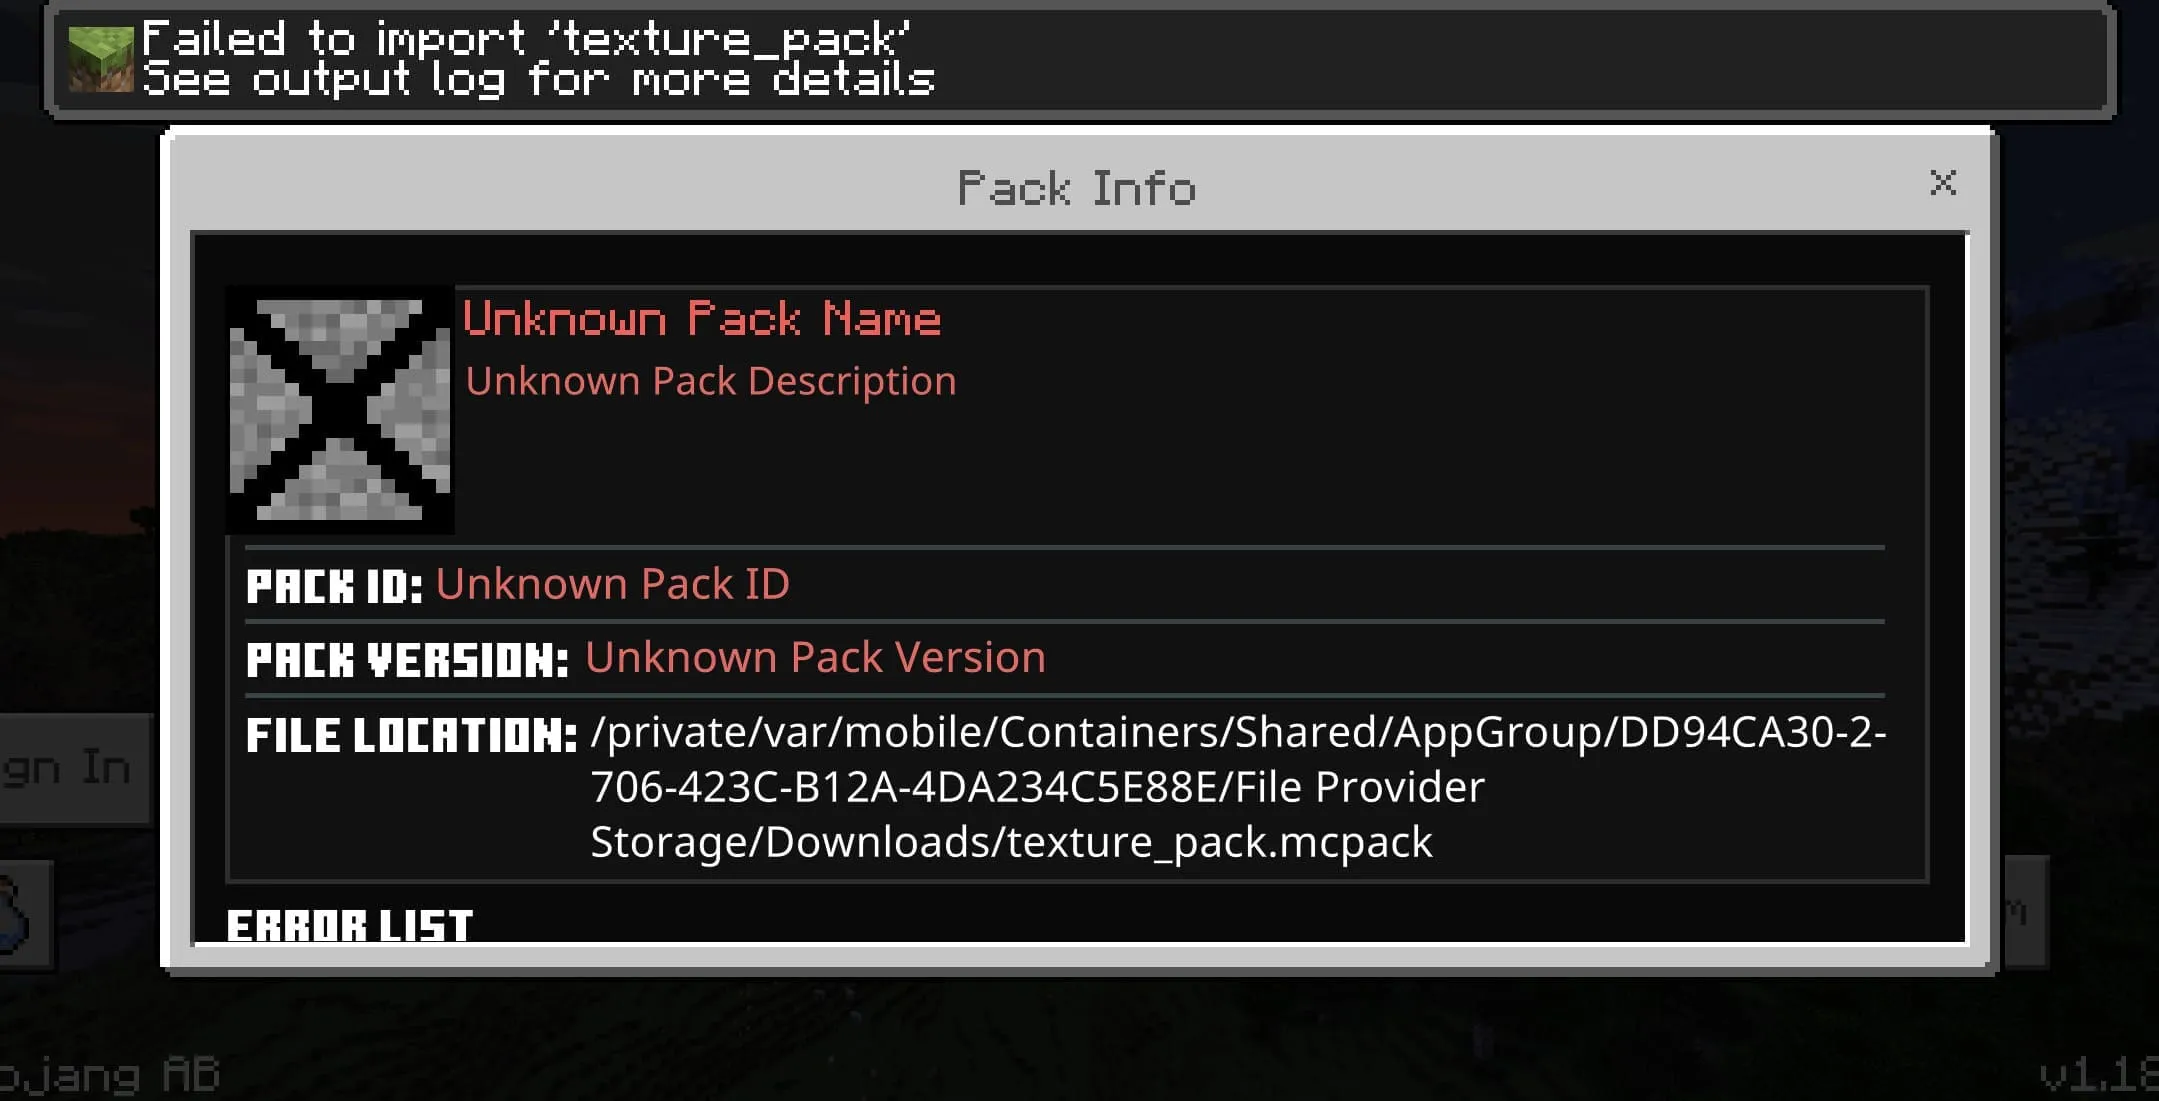Click the grass block icon in the notification
The width and height of the screenshot is (2159, 1101).
pyautogui.click(x=100, y=59)
